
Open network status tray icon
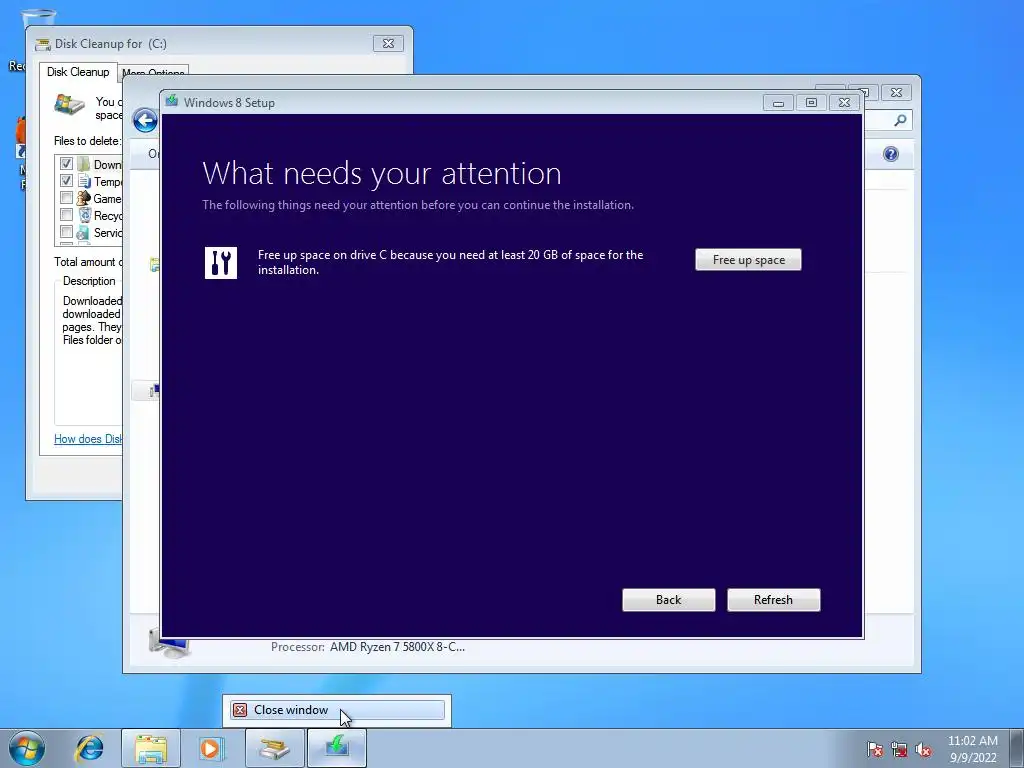(x=899, y=750)
